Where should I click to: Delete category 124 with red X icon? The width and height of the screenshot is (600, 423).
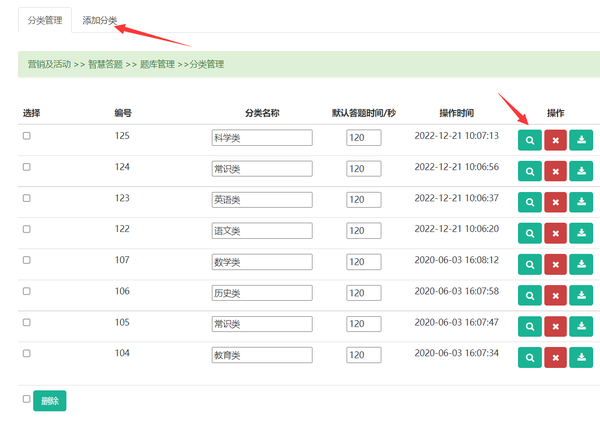point(555,171)
